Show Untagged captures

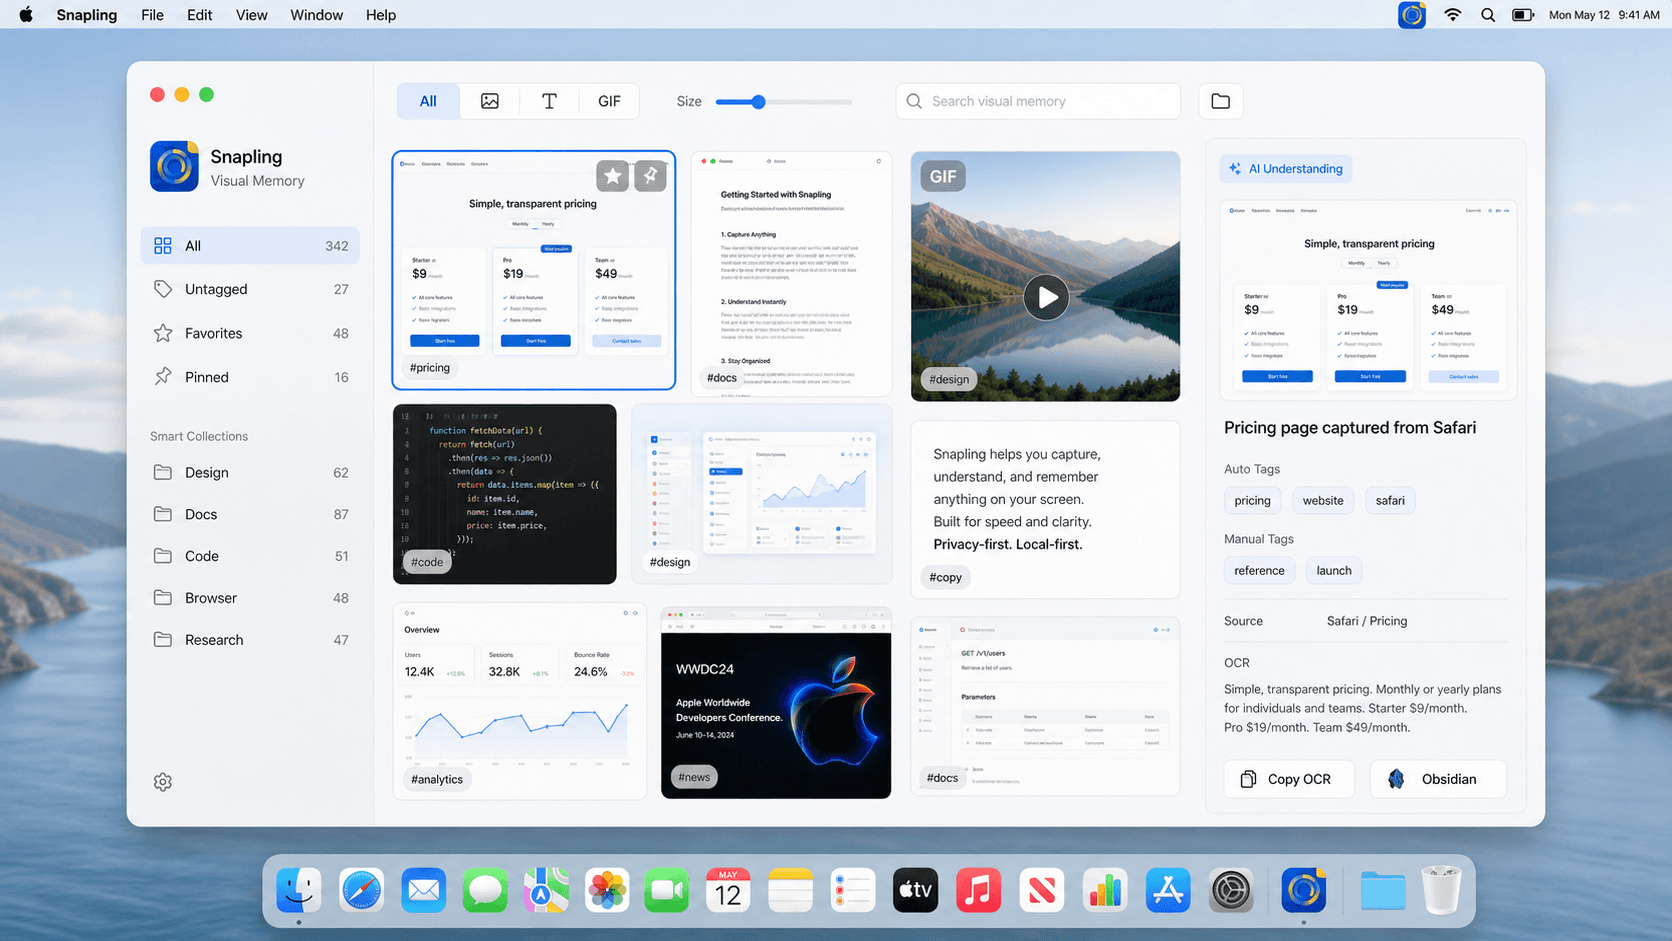[x=250, y=289]
